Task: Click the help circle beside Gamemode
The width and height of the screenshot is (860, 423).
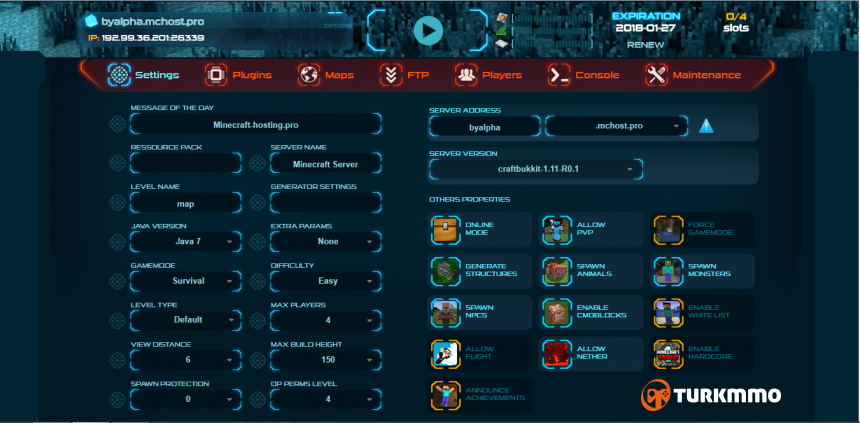Action: [x=117, y=281]
